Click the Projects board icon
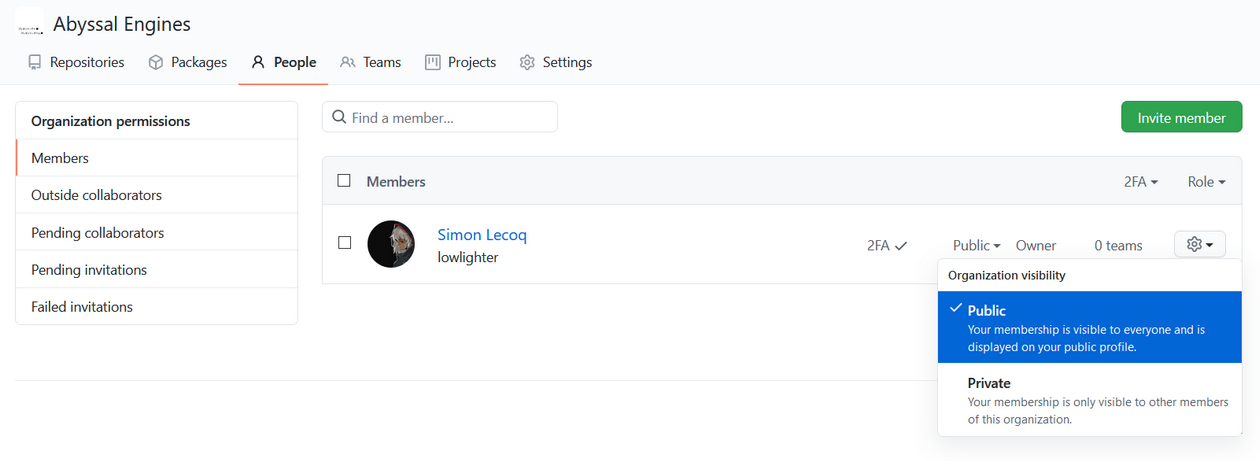1260x469 pixels. tap(433, 62)
